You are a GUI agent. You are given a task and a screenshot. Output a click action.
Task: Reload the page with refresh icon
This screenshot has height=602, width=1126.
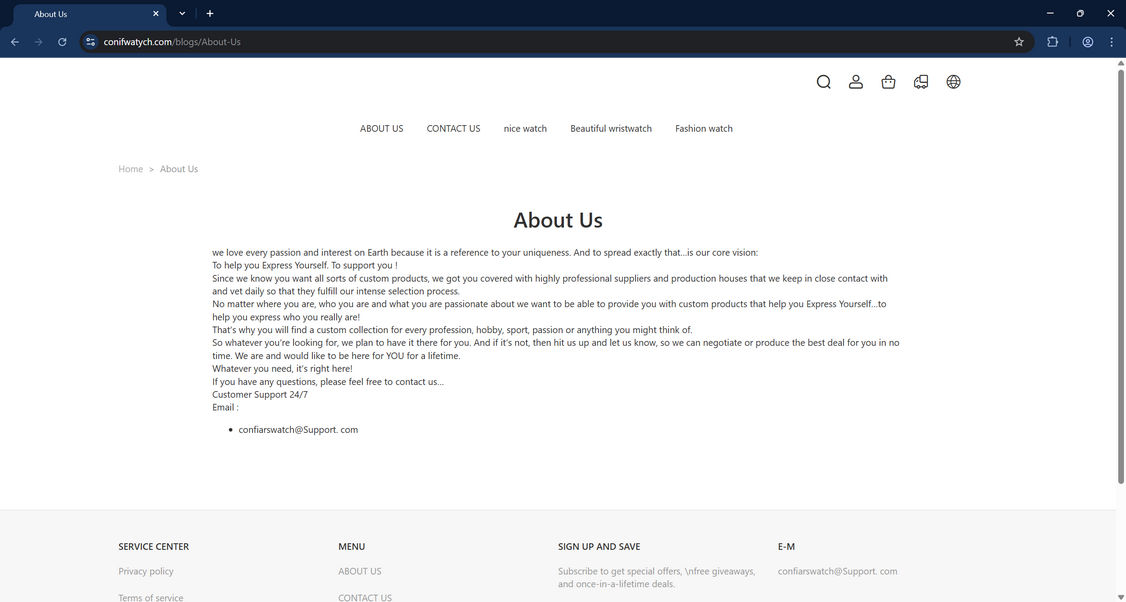62,42
